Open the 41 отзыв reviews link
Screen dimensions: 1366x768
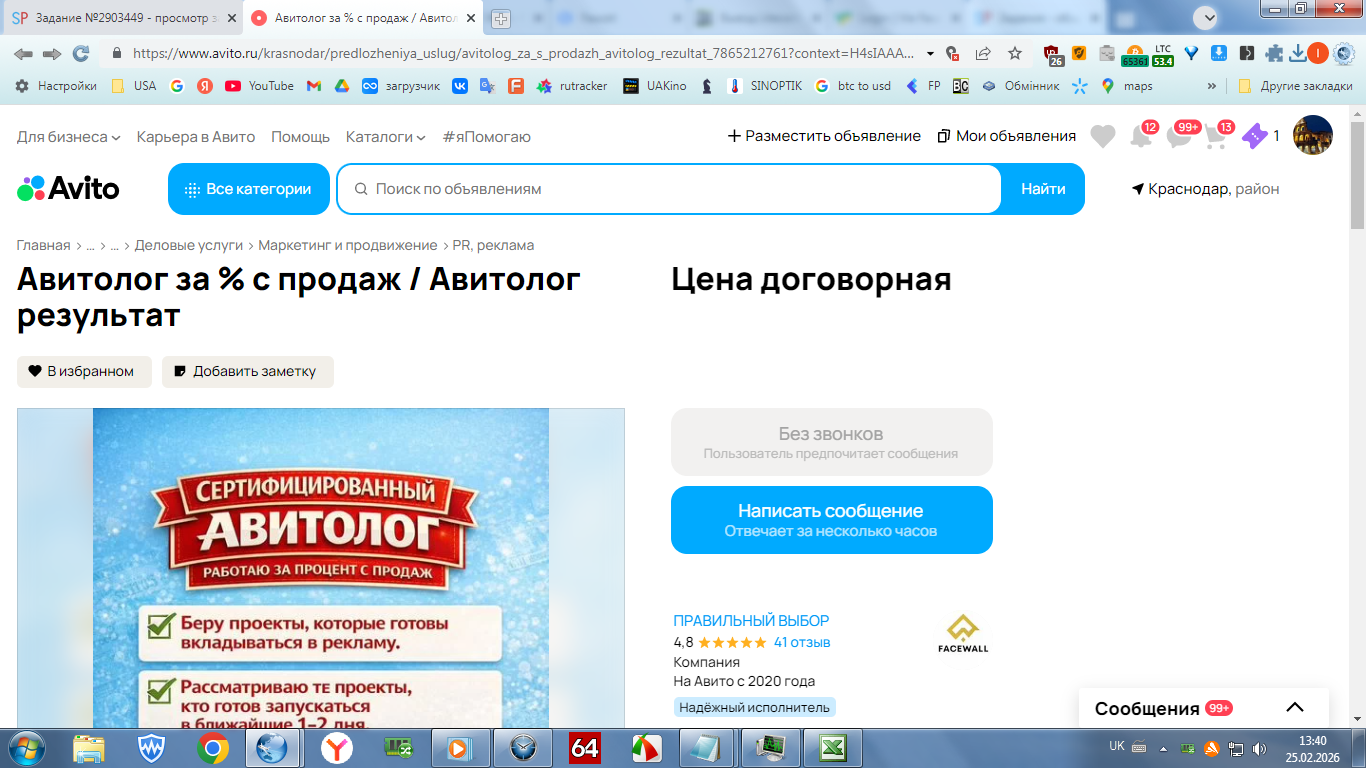click(x=802, y=642)
